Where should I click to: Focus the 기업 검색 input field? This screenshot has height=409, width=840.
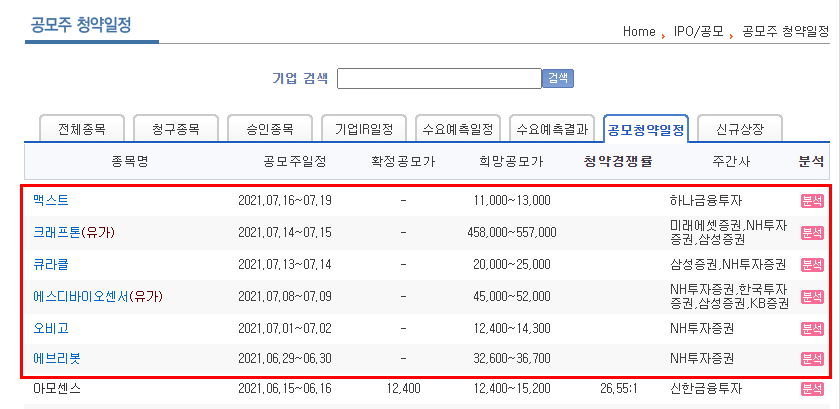pos(439,78)
